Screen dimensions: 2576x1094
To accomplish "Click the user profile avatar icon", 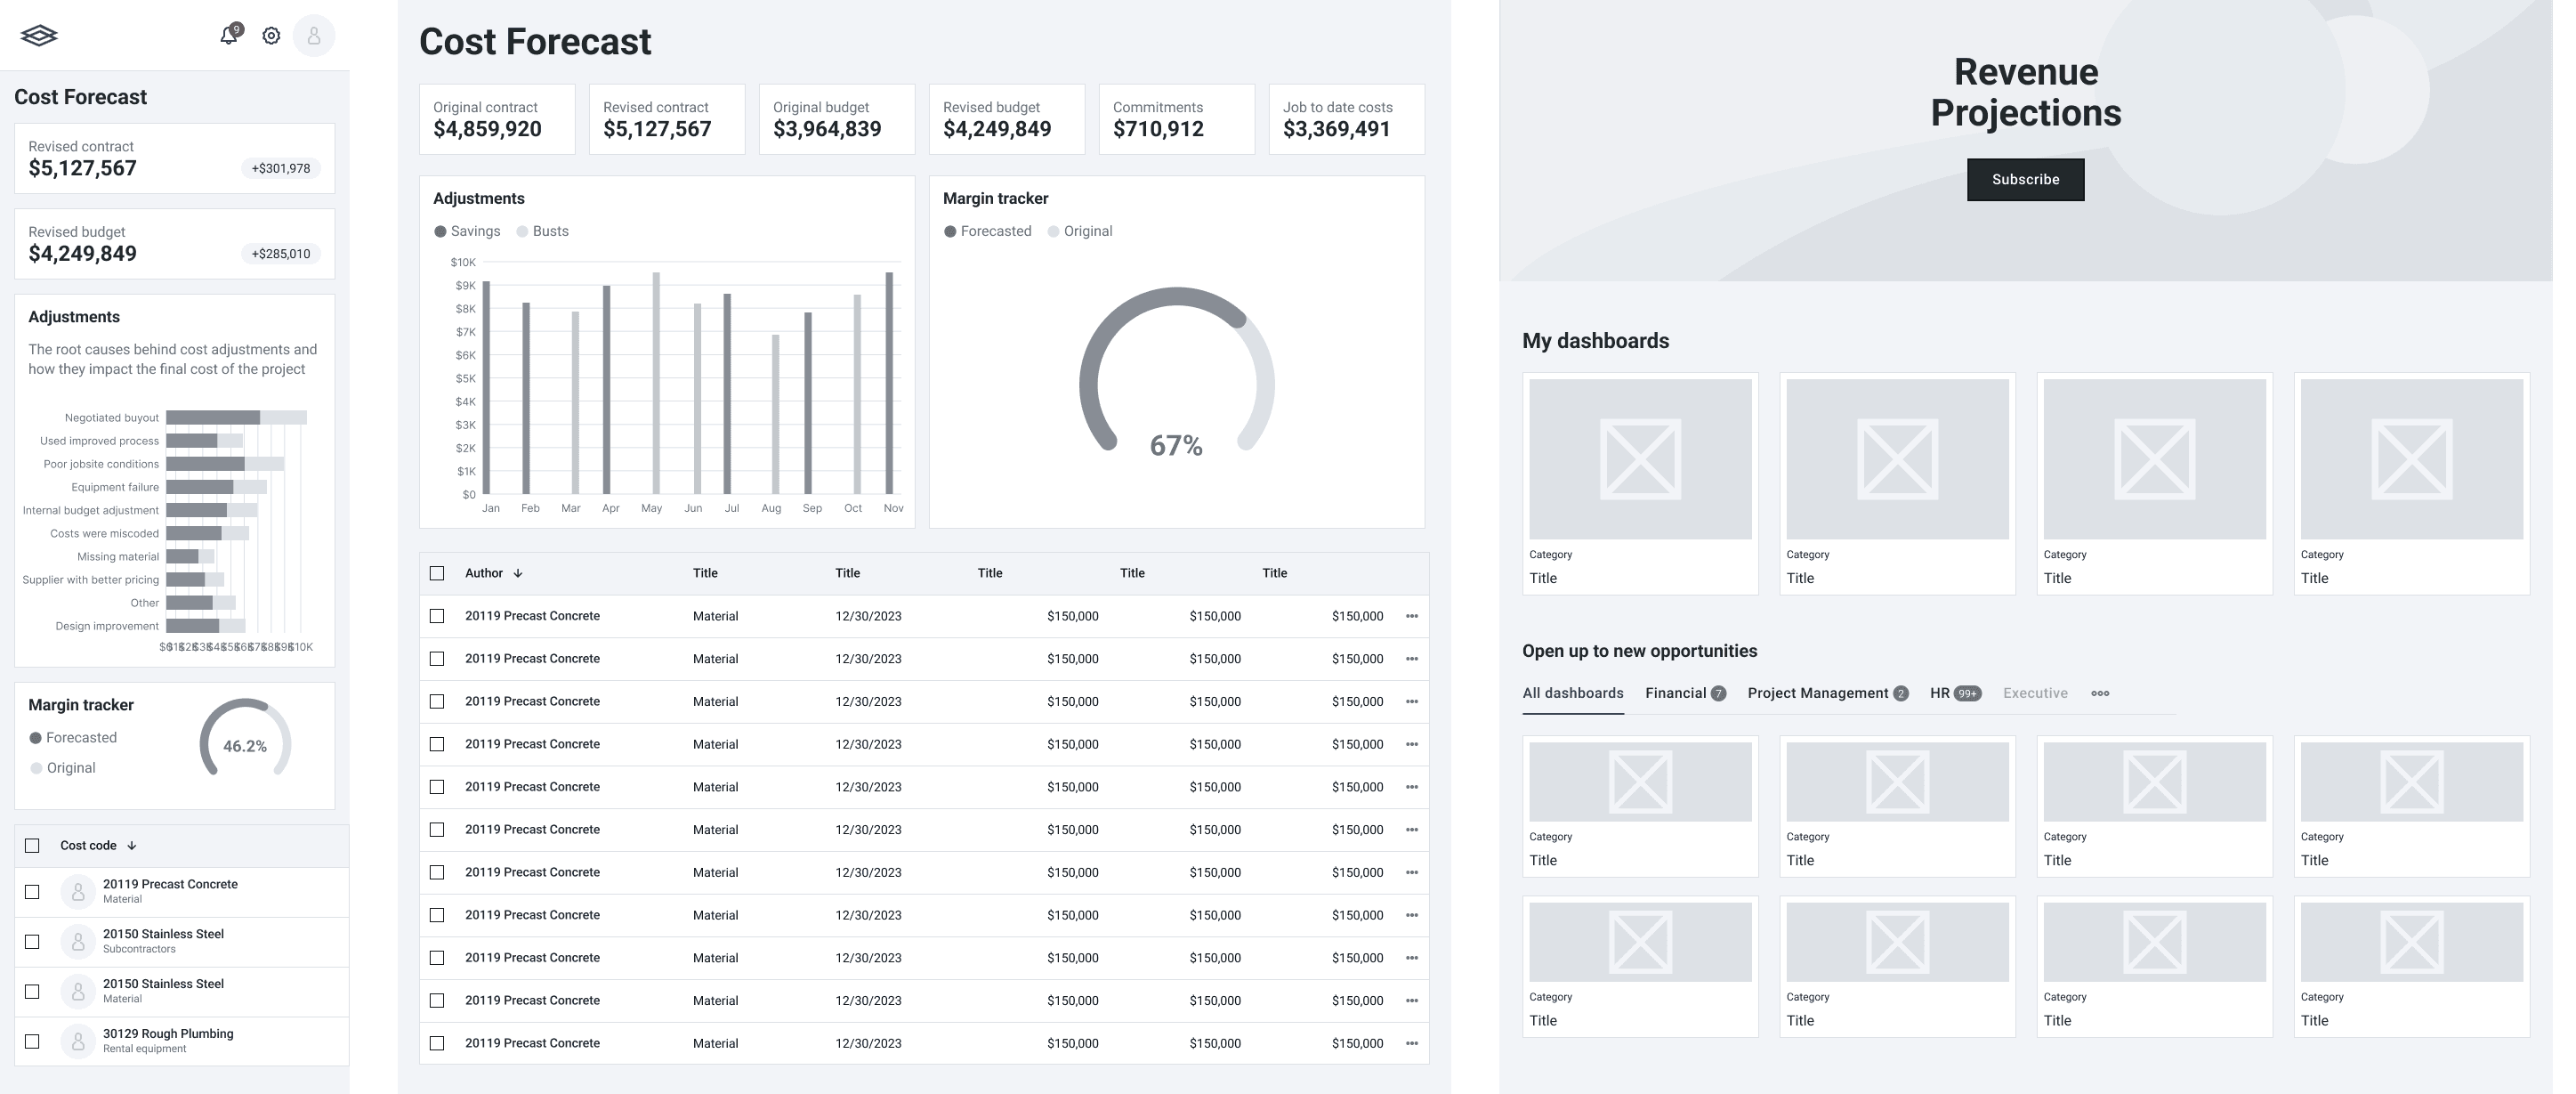I will pos(314,36).
